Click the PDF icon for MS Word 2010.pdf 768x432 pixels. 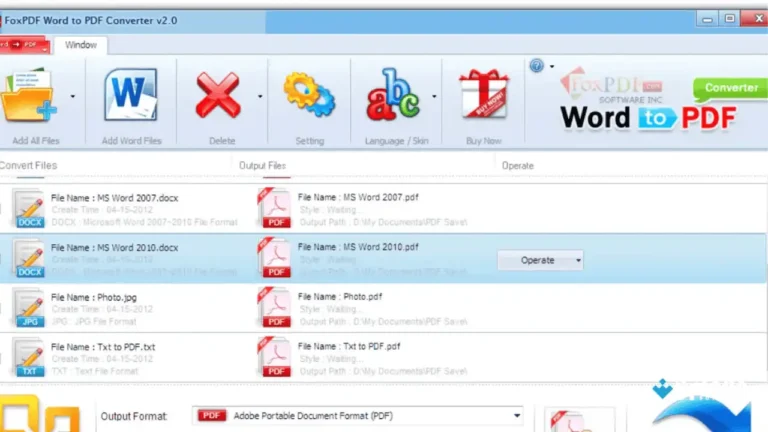tap(274, 258)
